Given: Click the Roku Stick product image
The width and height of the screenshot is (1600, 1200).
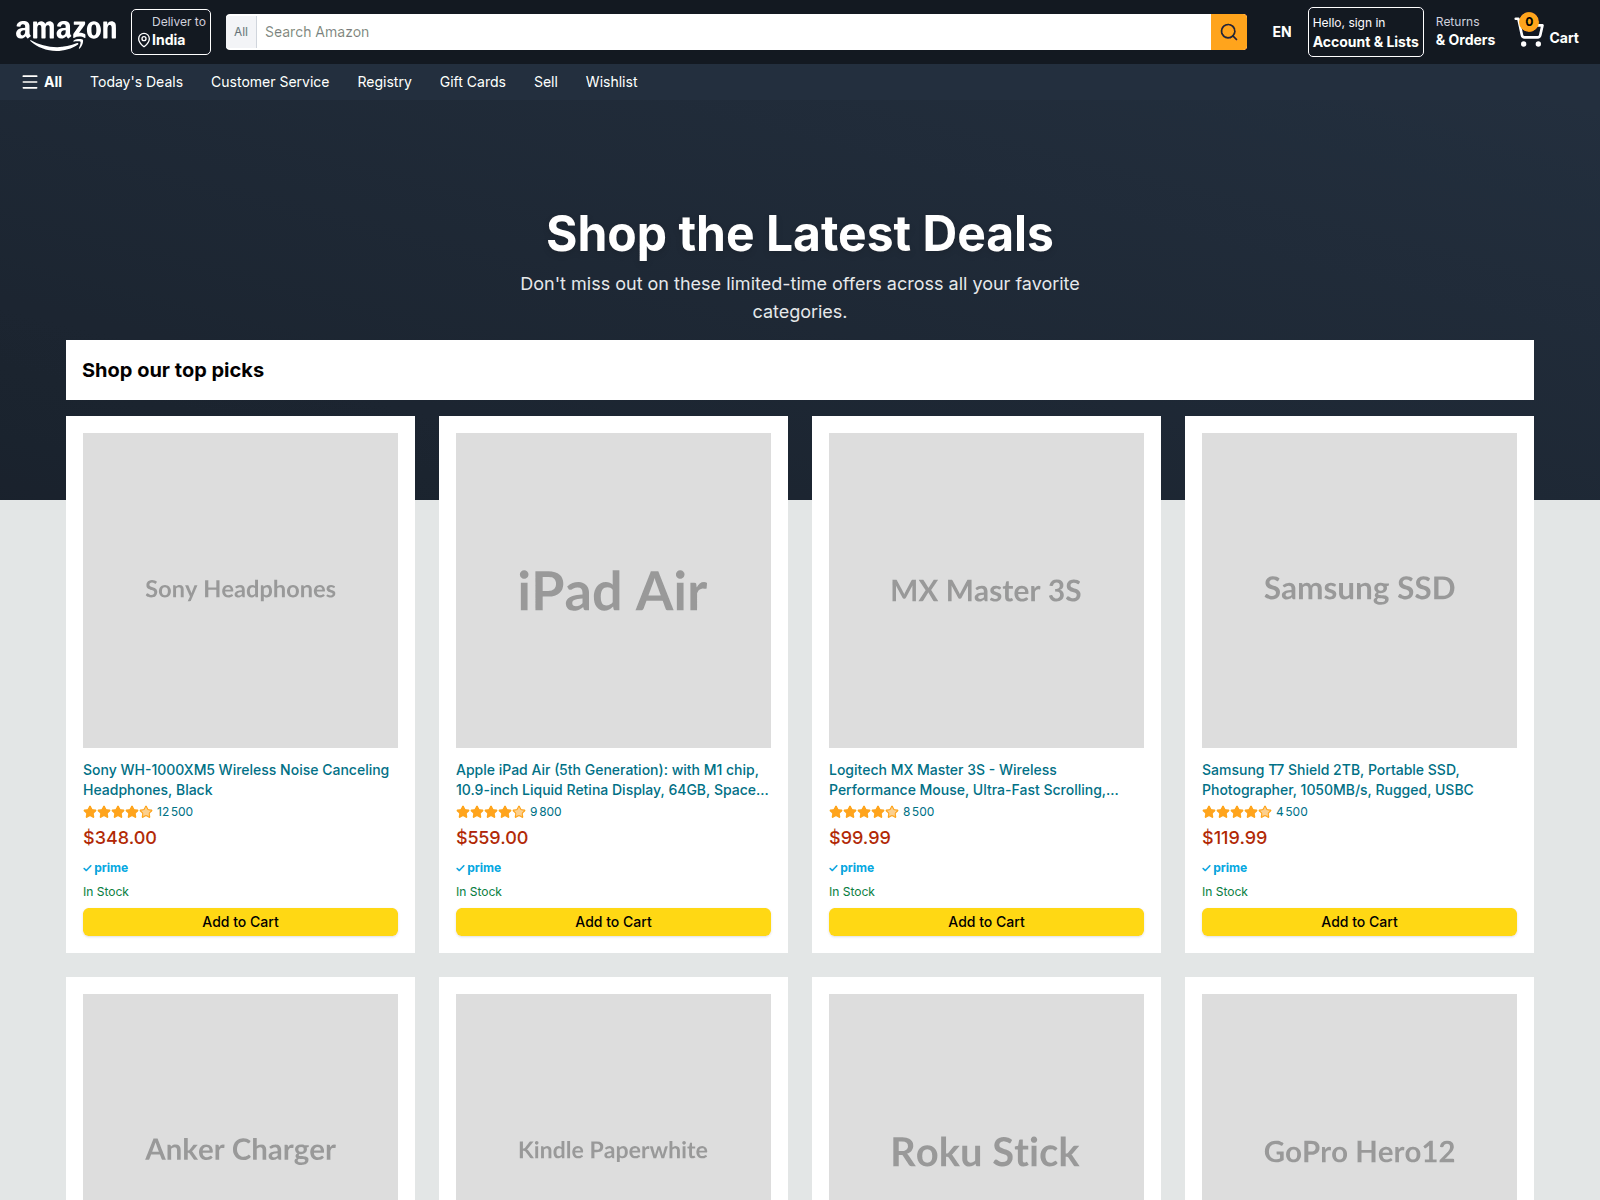Looking at the screenshot, I should 986,1097.
